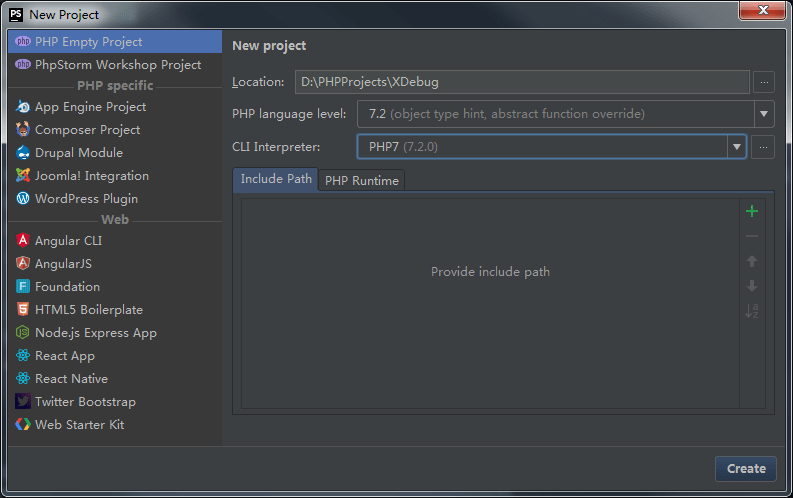Viewport: 793px width, 498px height.
Task: Browse for project location folder
Action: 764,82
